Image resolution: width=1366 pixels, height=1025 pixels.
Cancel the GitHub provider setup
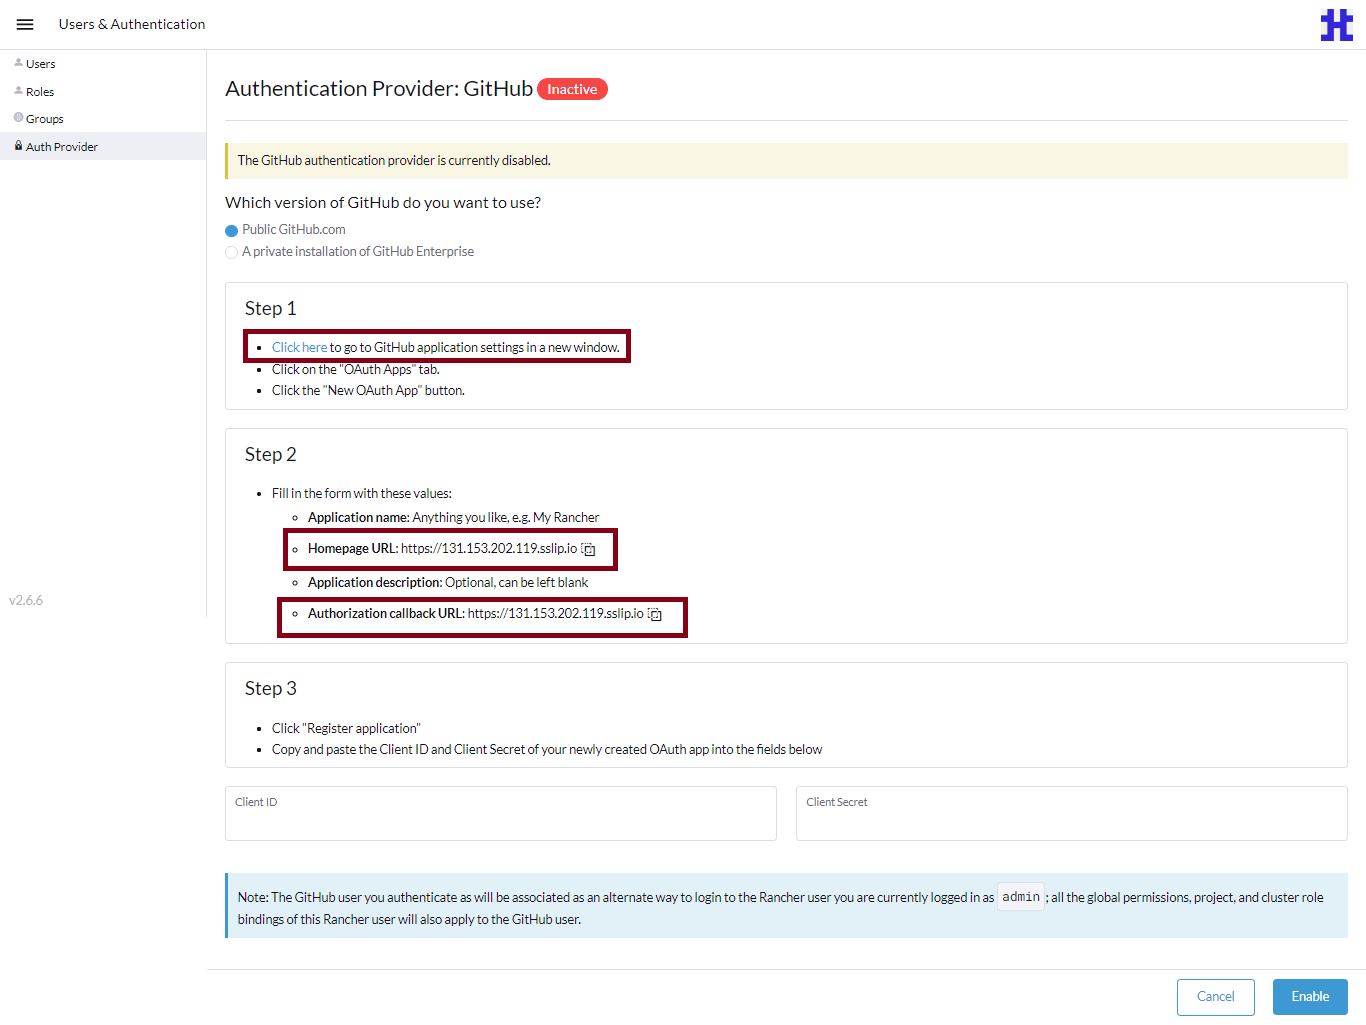pyautogui.click(x=1215, y=997)
